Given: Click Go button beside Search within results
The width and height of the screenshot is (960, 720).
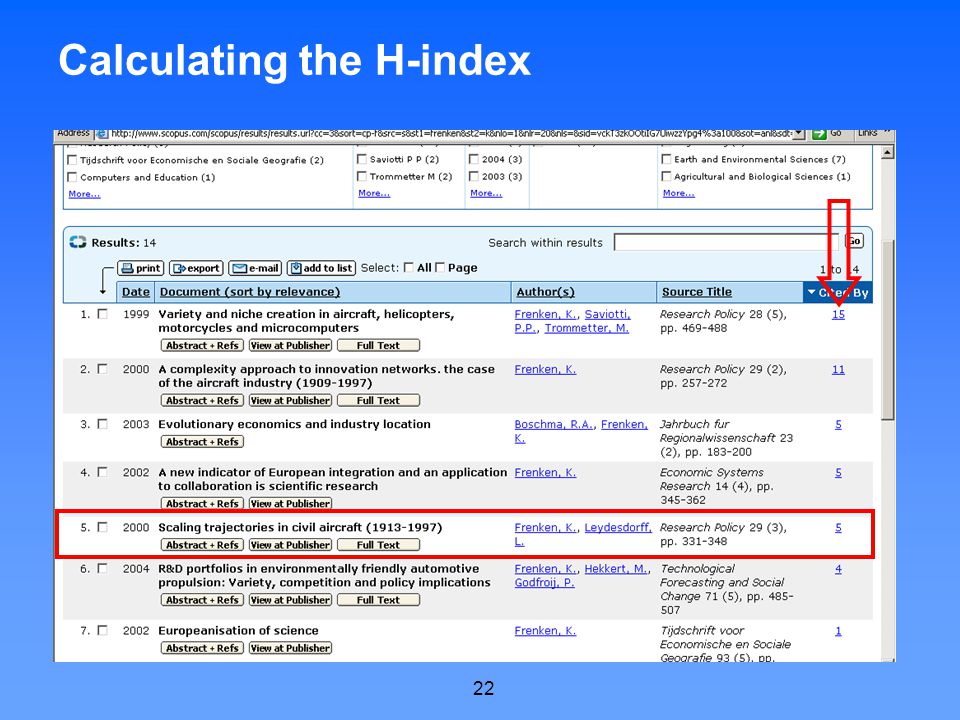Looking at the screenshot, I should pyautogui.click(x=854, y=241).
